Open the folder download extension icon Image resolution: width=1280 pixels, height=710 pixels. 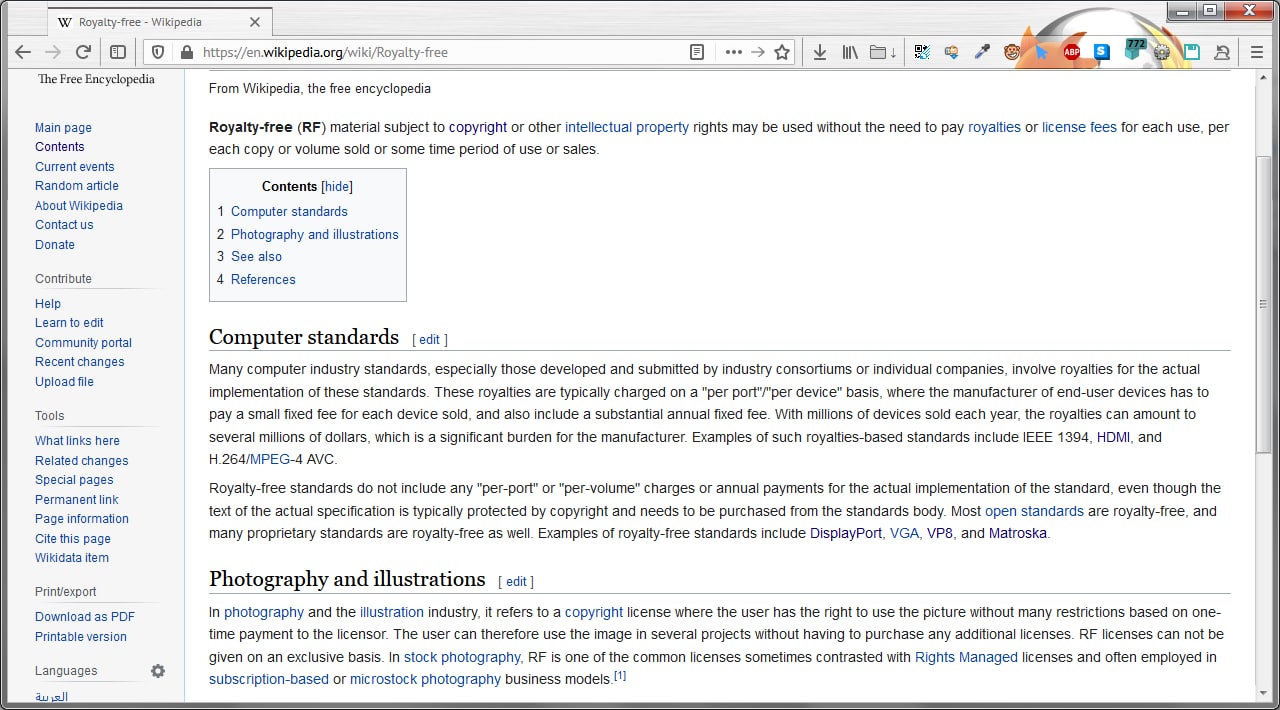(x=882, y=52)
